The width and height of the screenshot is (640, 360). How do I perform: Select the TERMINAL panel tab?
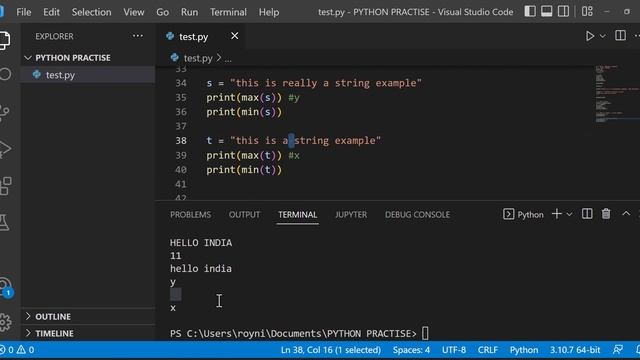tap(298, 215)
